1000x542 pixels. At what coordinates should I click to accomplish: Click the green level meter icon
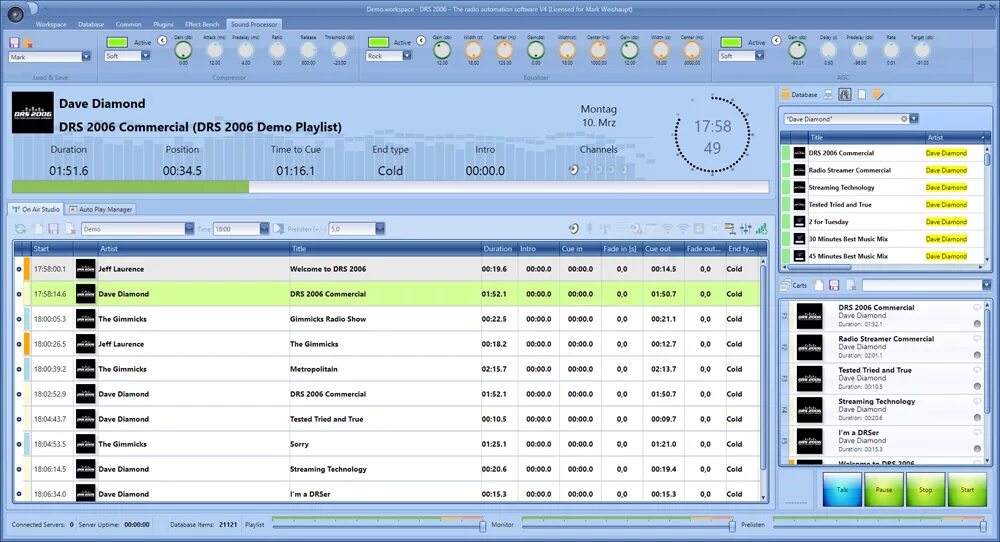761,229
